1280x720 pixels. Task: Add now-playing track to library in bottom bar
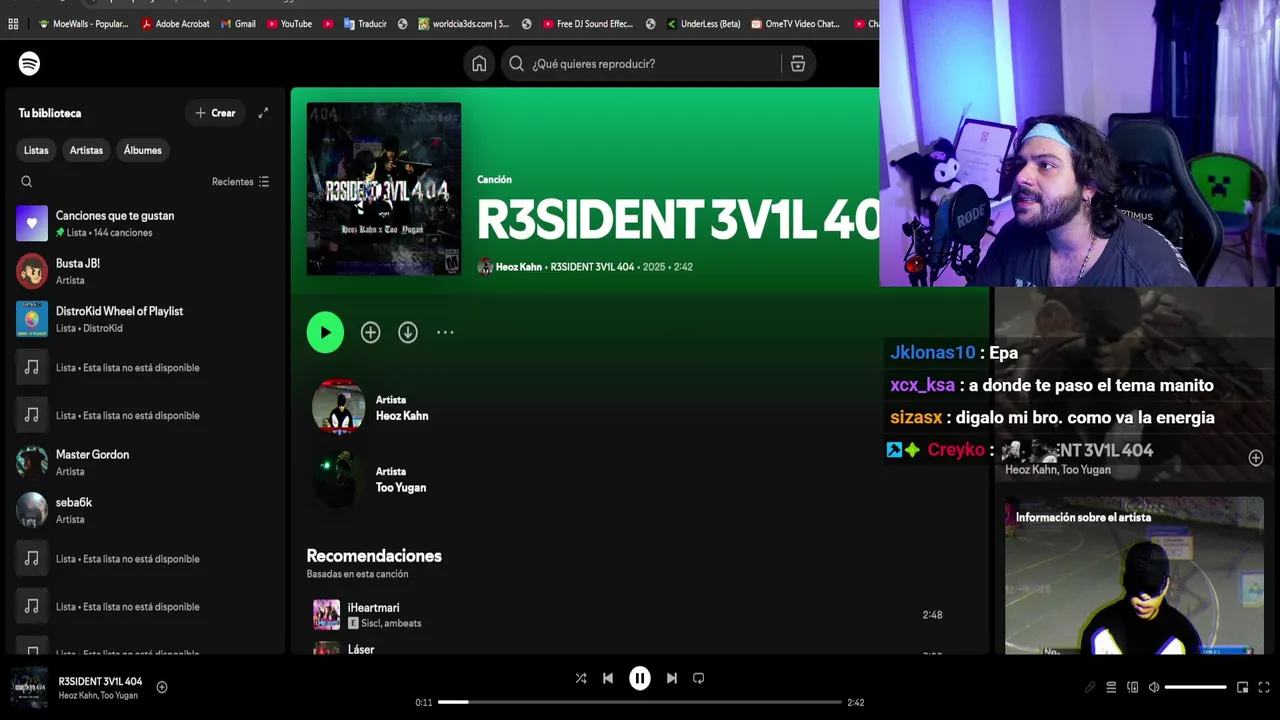click(x=162, y=687)
